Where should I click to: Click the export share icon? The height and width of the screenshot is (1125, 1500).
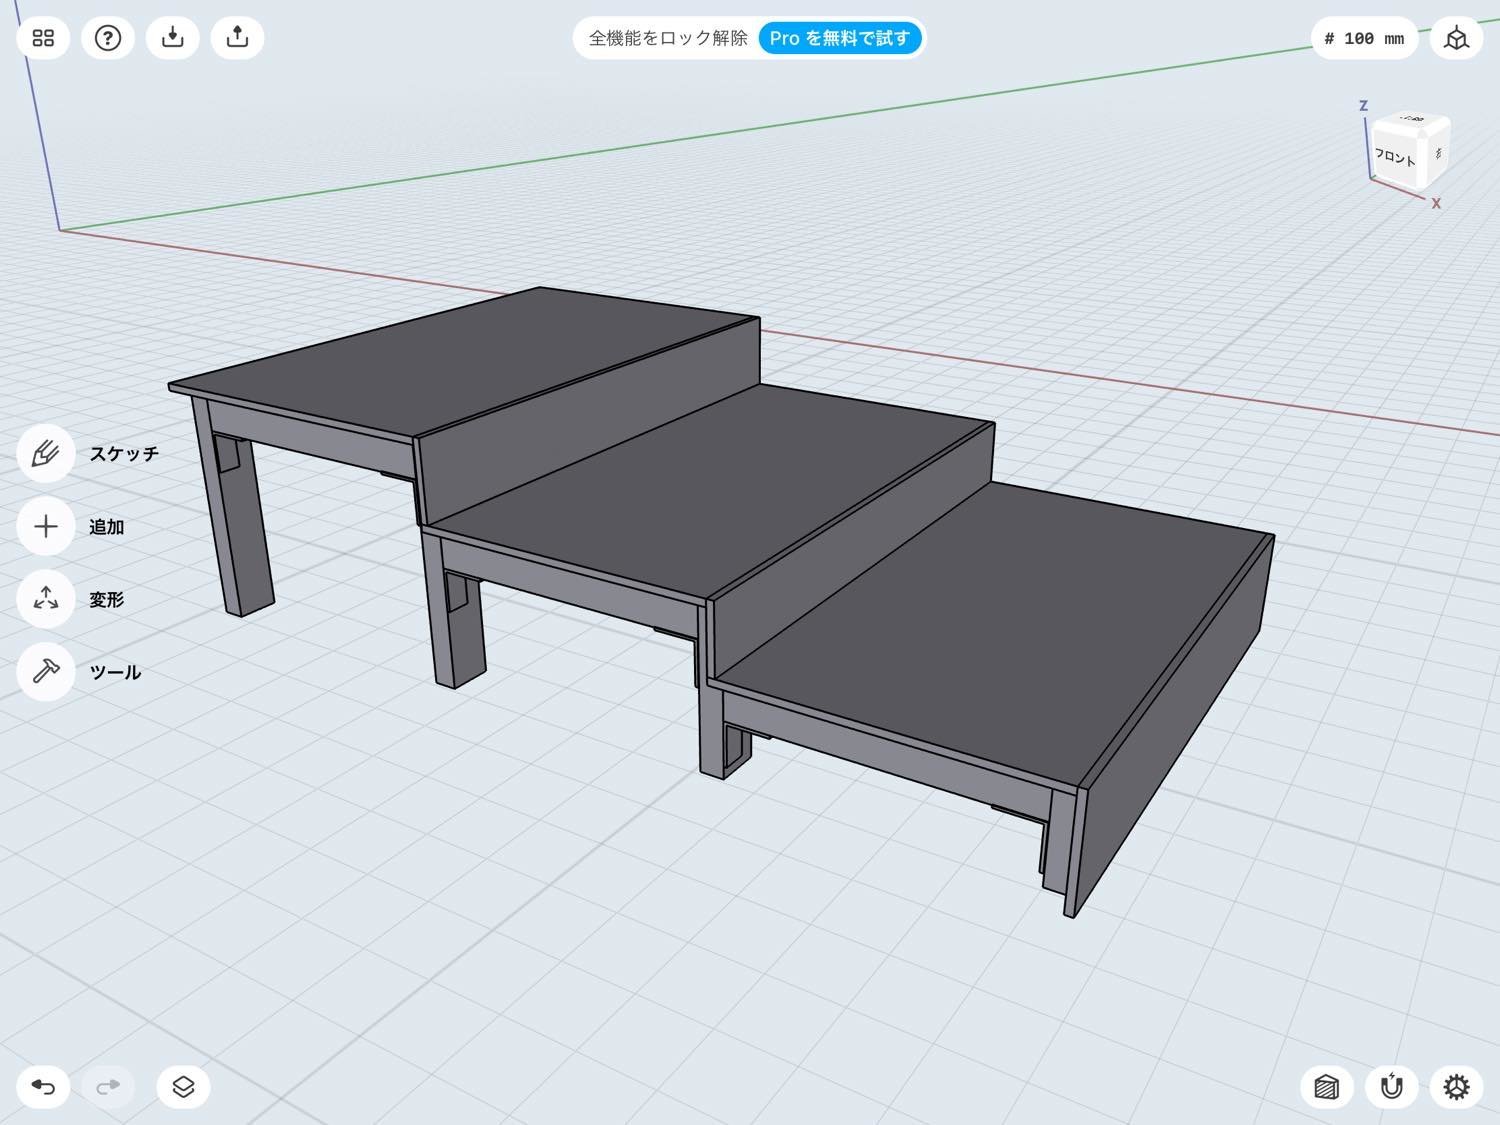(x=237, y=38)
